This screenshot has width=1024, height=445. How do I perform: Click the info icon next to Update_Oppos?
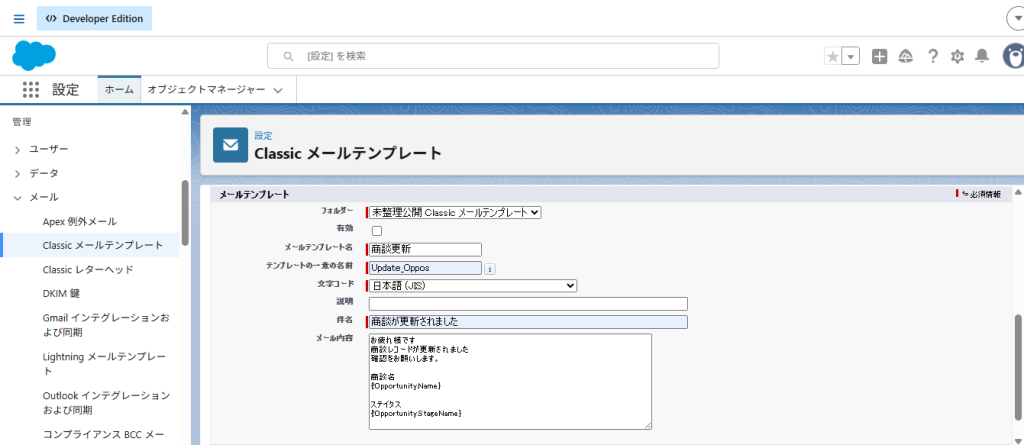click(490, 268)
